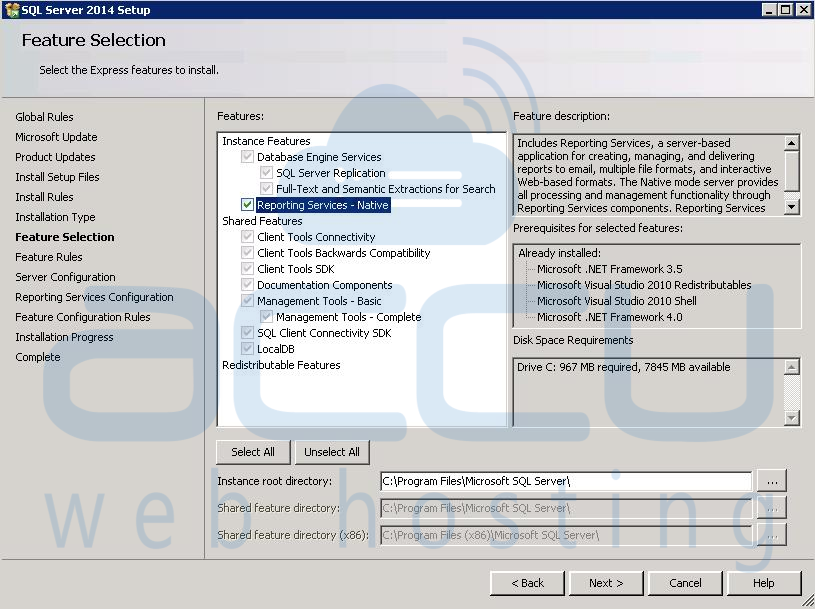Open the Installation Progress step
815x609 pixels.
(x=64, y=337)
